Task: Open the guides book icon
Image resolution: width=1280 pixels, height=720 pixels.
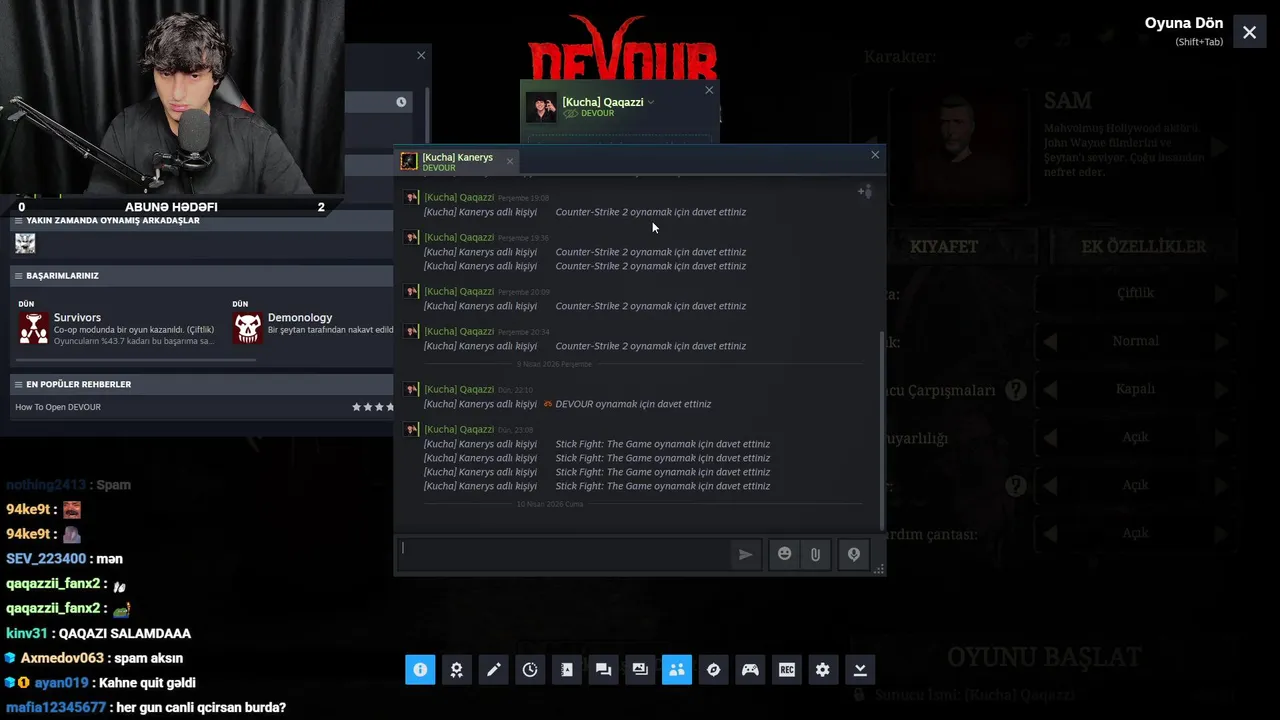Action: (x=567, y=670)
